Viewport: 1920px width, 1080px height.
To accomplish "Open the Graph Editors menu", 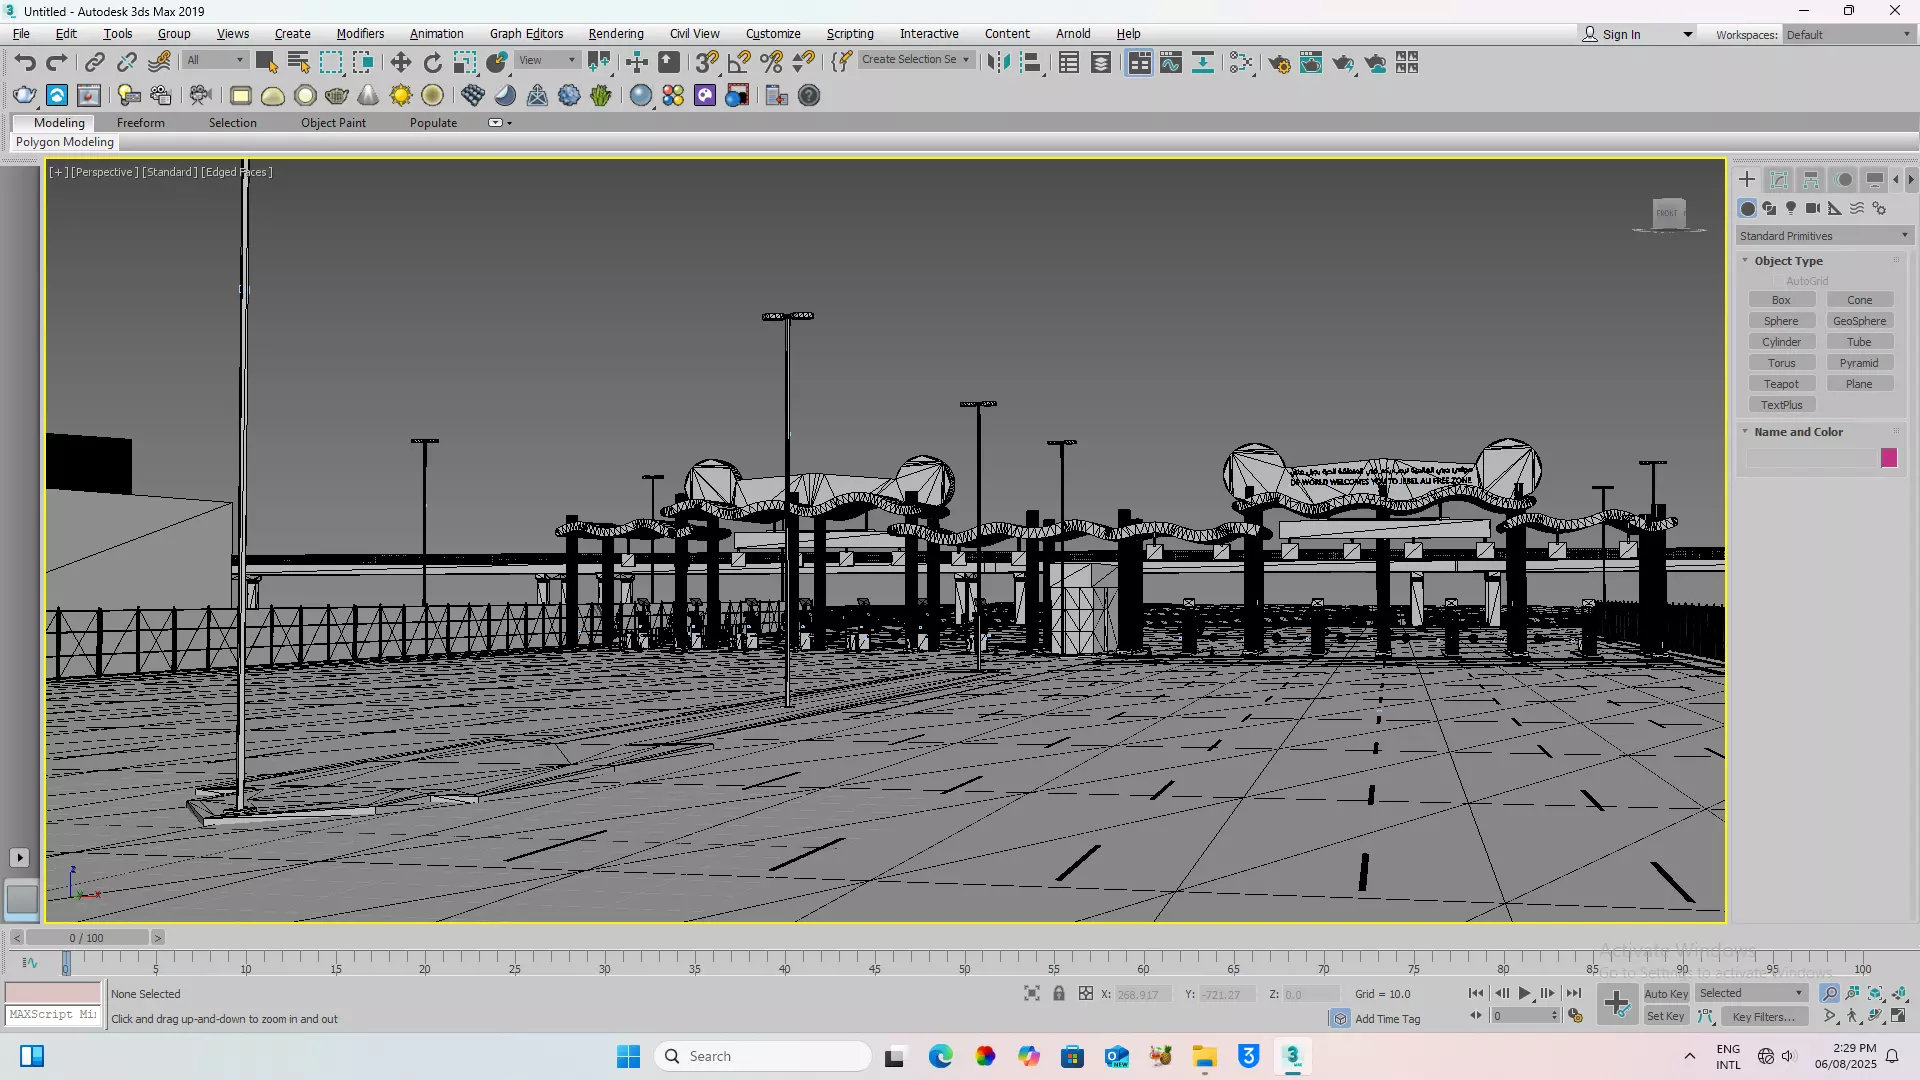I will (526, 33).
